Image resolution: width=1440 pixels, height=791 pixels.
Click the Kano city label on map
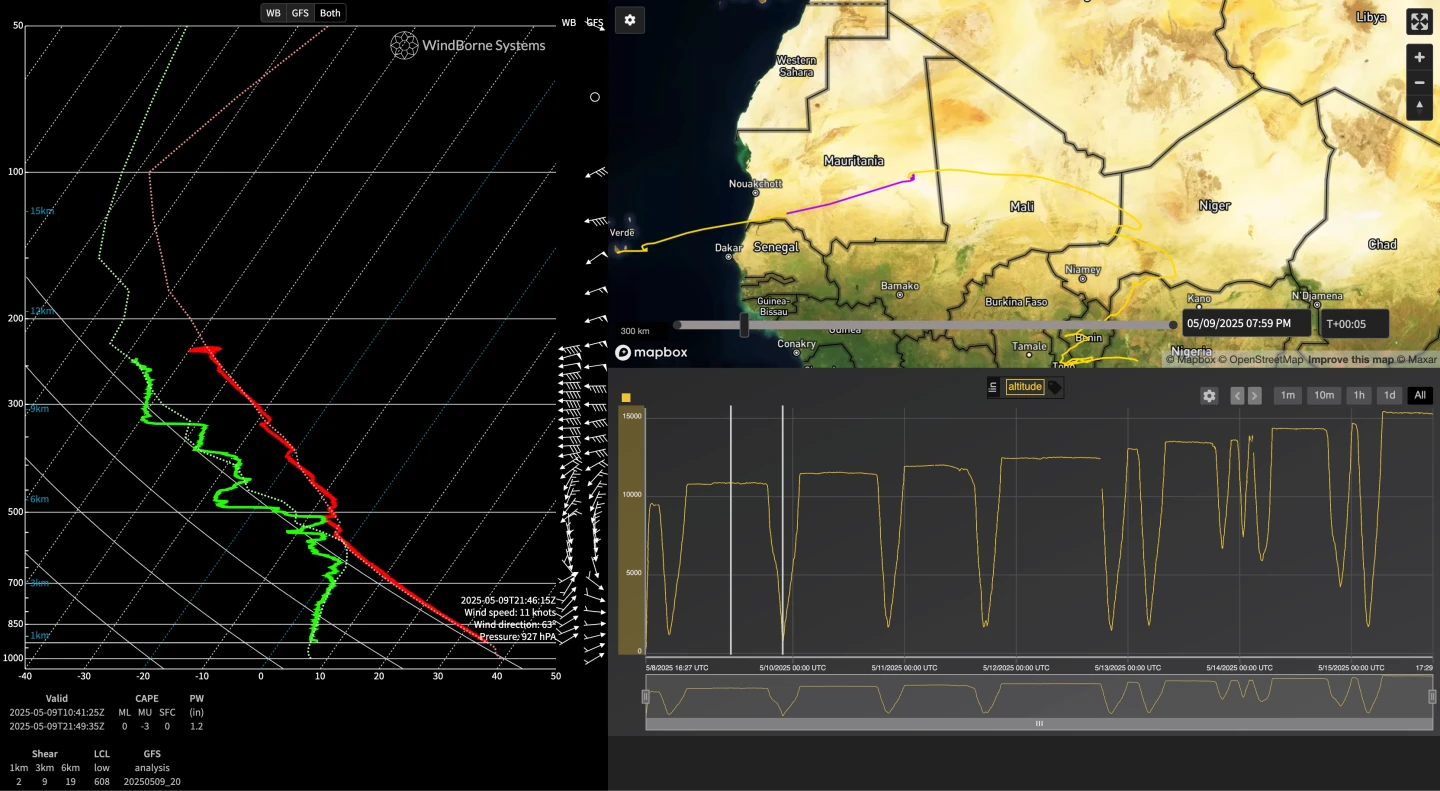coord(1199,298)
